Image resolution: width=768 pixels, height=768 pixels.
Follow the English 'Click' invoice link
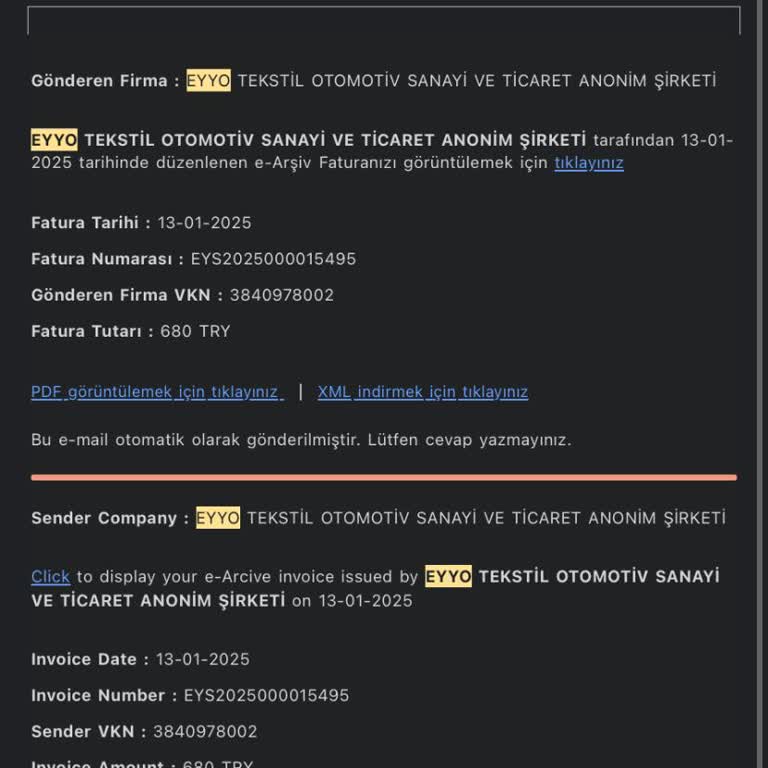point(50,576)
